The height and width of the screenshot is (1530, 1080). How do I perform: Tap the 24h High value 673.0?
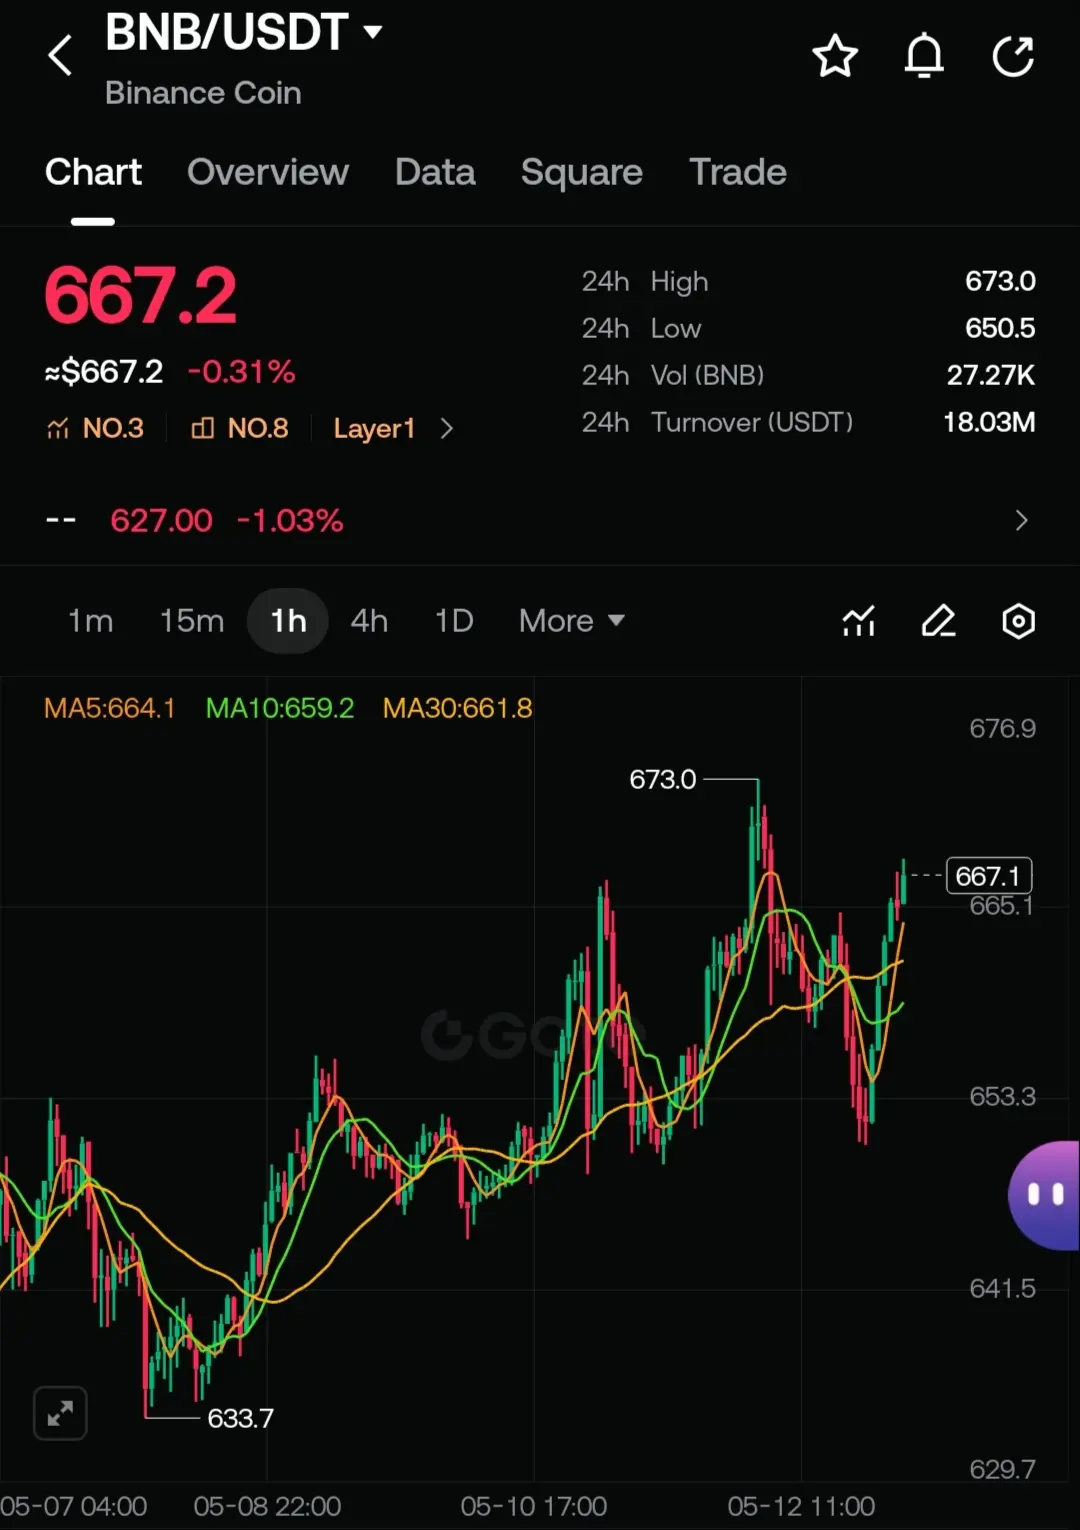pyautogui.click(x=1000, y=281)
